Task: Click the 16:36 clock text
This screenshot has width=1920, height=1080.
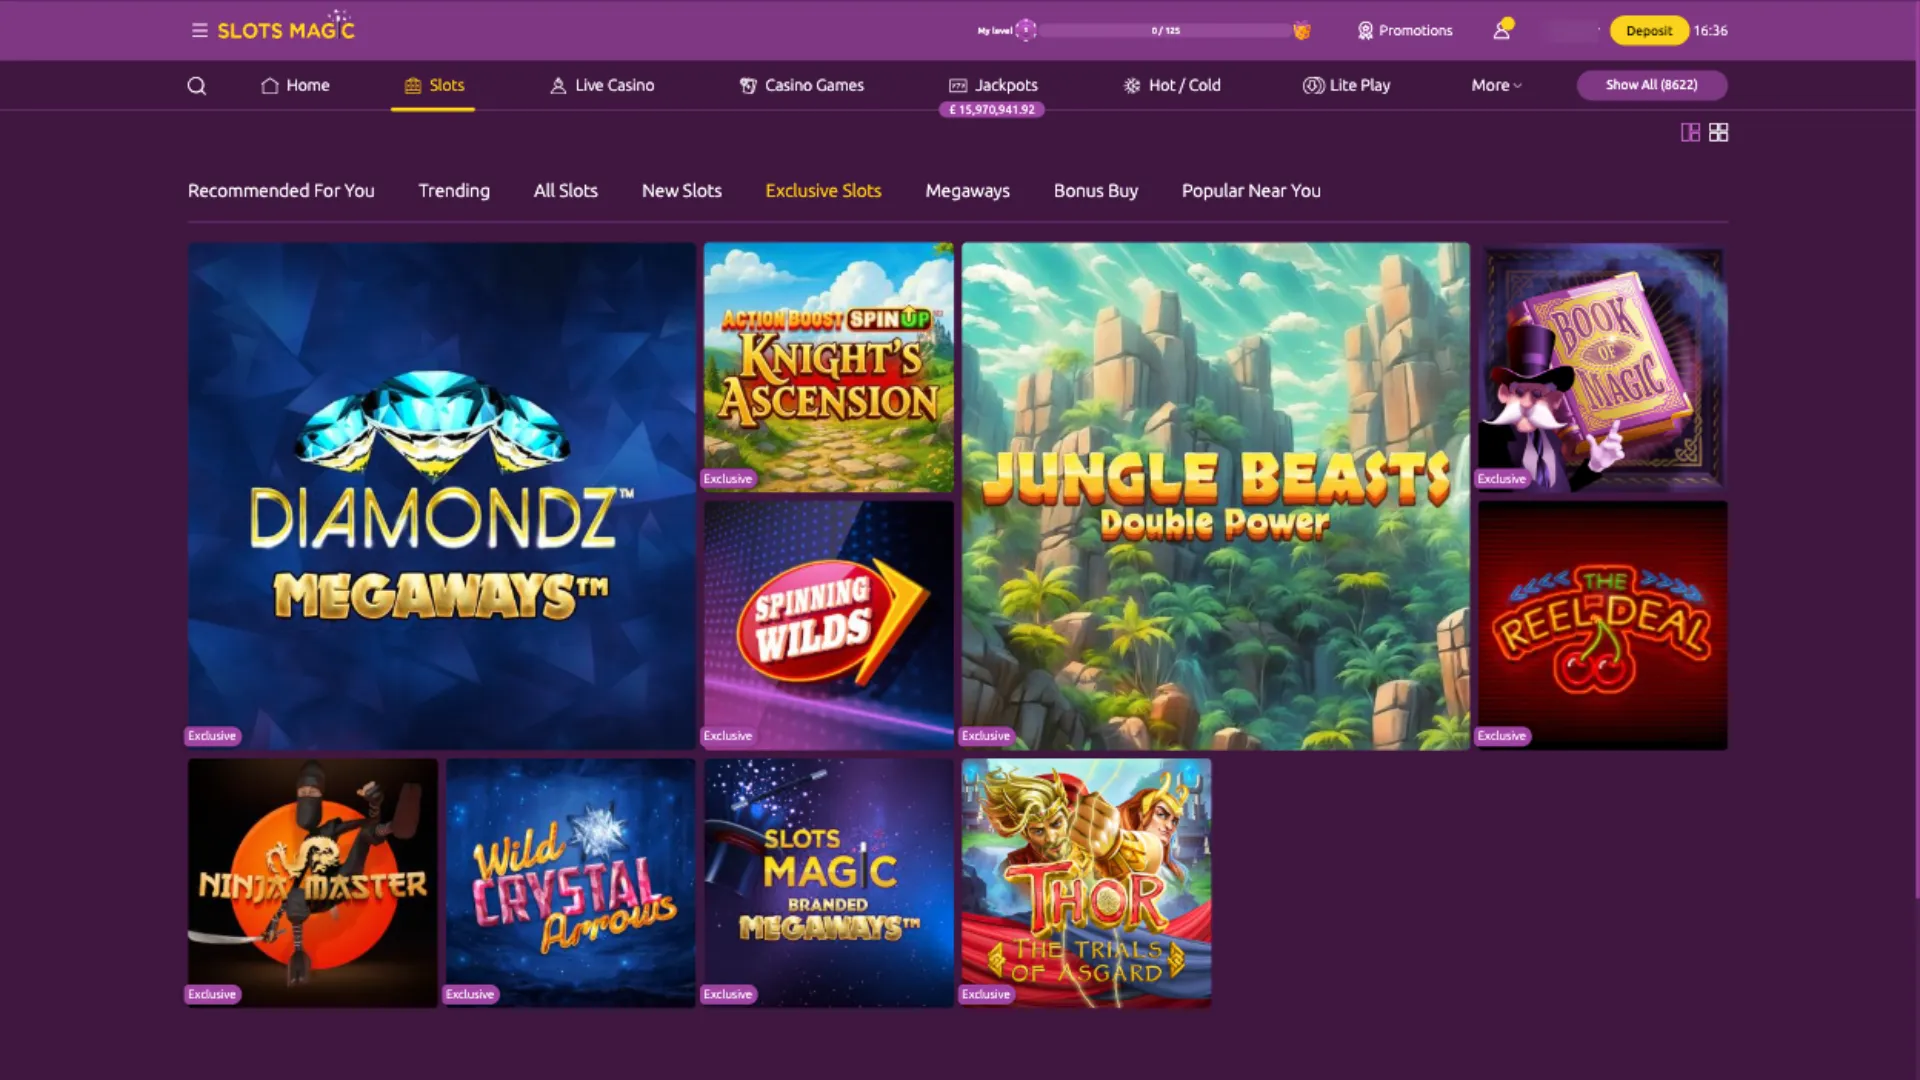Action: [1710, 30]
